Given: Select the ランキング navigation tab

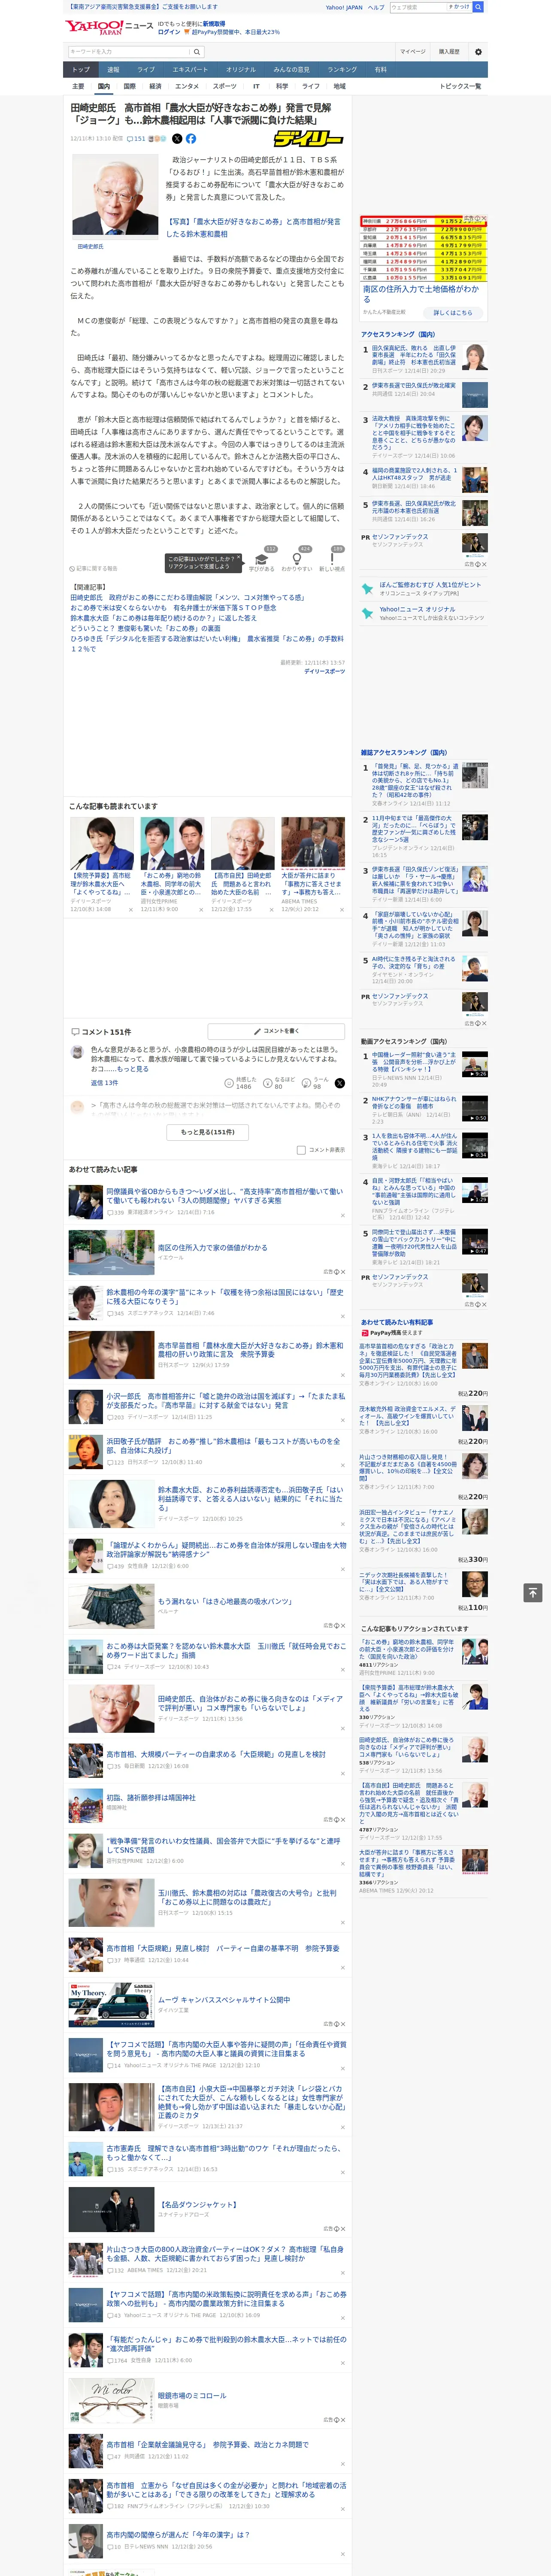Looking at the screenshot, I should [342, 70].
